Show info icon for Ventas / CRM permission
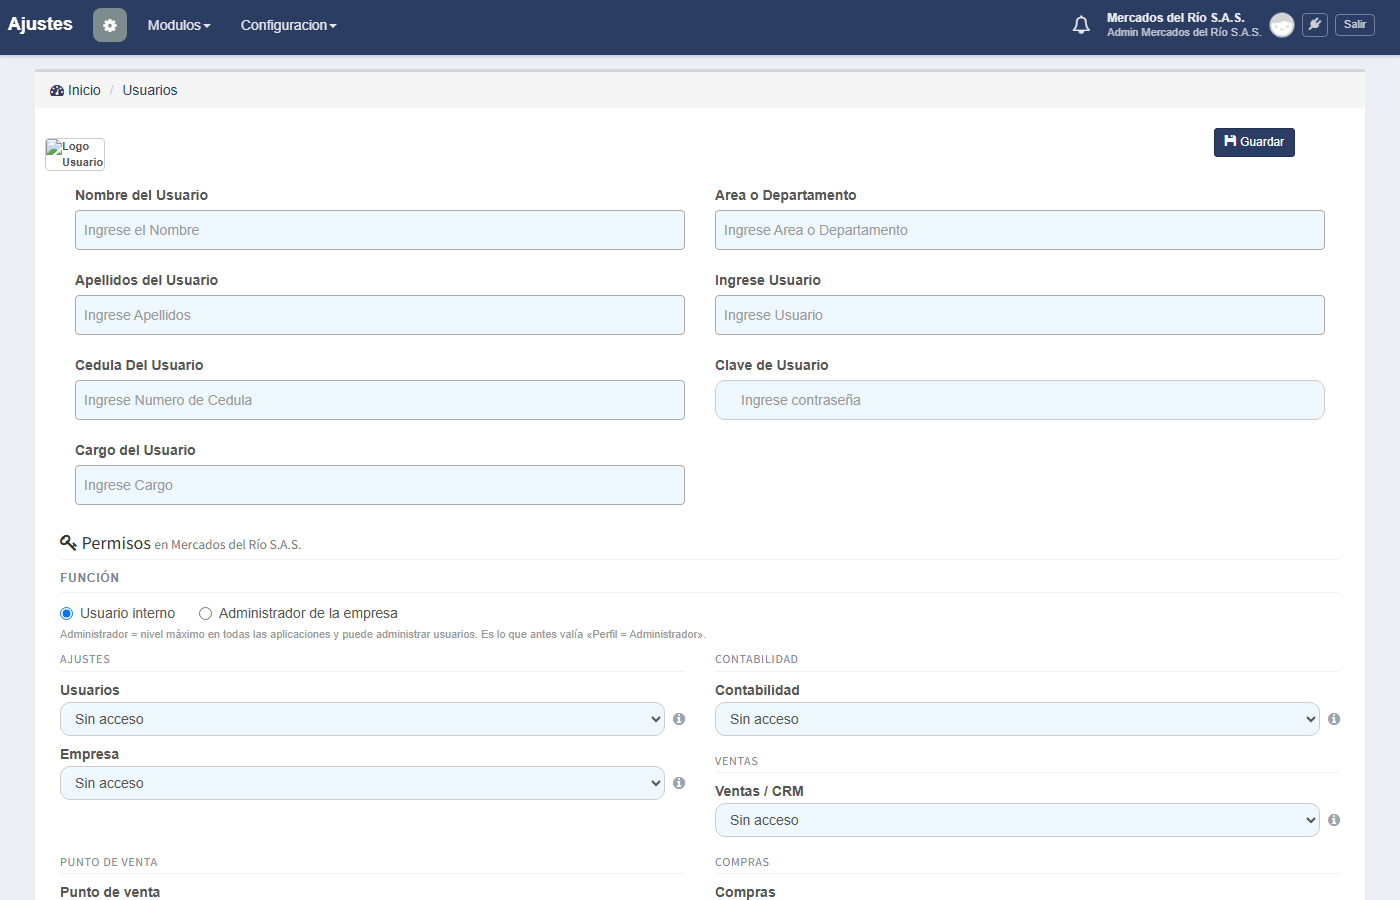This screenshot has height=900, width=1400. tap(1334, 820)
